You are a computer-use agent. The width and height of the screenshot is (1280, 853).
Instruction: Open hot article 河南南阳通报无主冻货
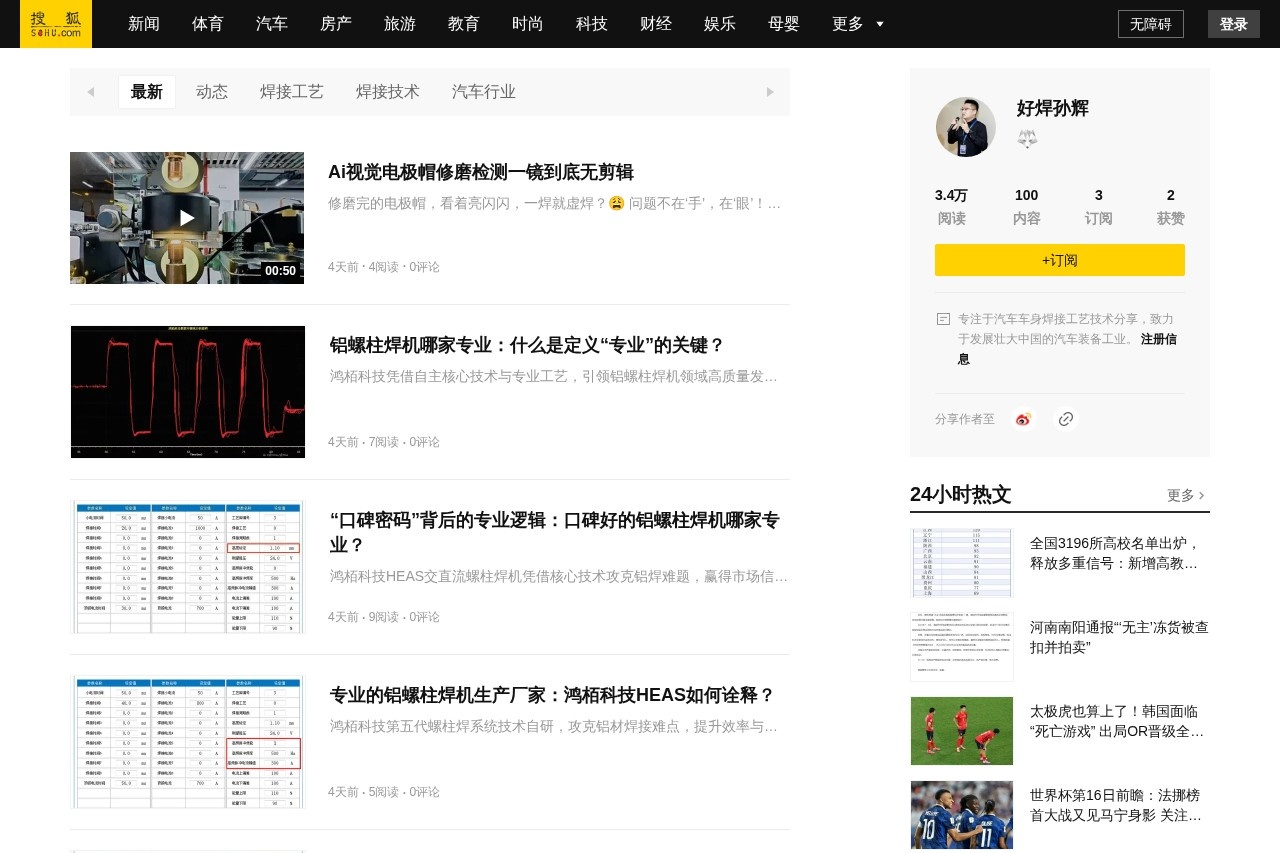tap(1119, 637)
